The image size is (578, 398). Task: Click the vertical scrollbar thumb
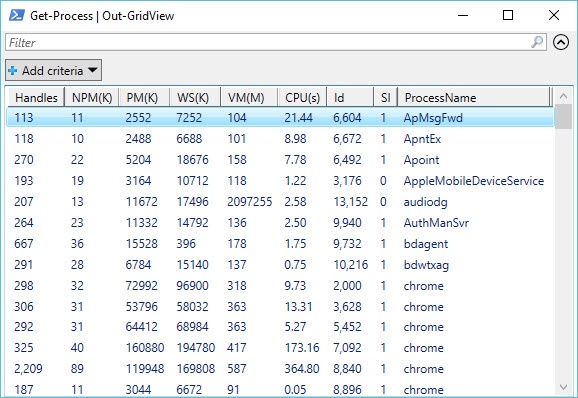[563, 117]
